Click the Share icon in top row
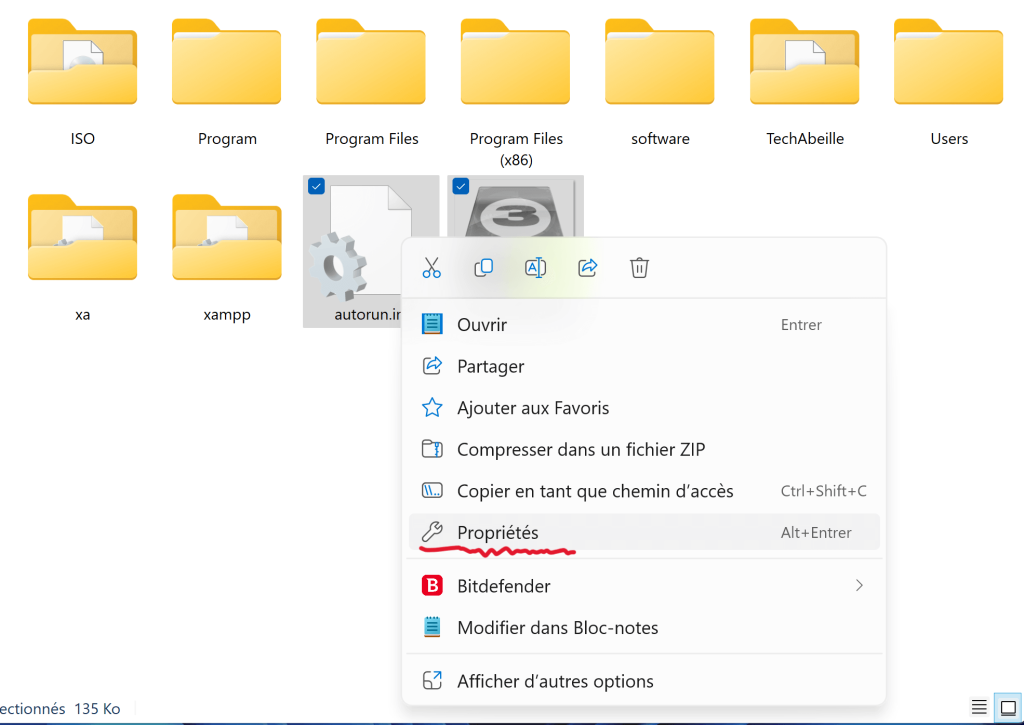The width and height of the screenshot is (1024, 725). 588,267
